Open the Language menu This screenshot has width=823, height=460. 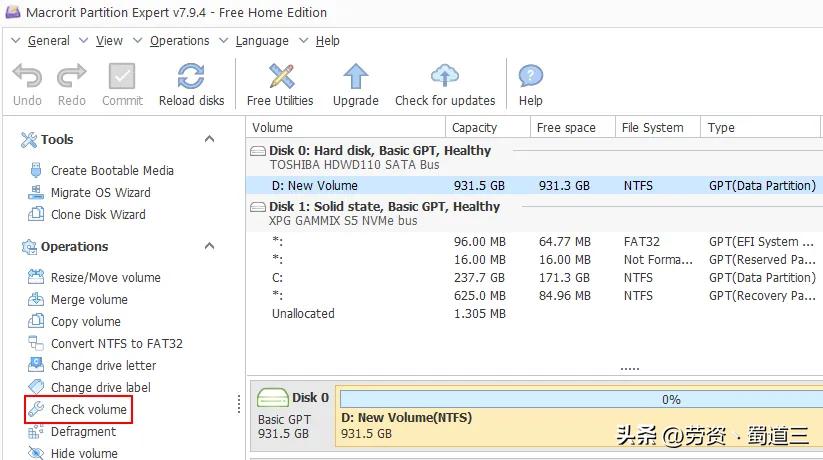pos(262,40)
